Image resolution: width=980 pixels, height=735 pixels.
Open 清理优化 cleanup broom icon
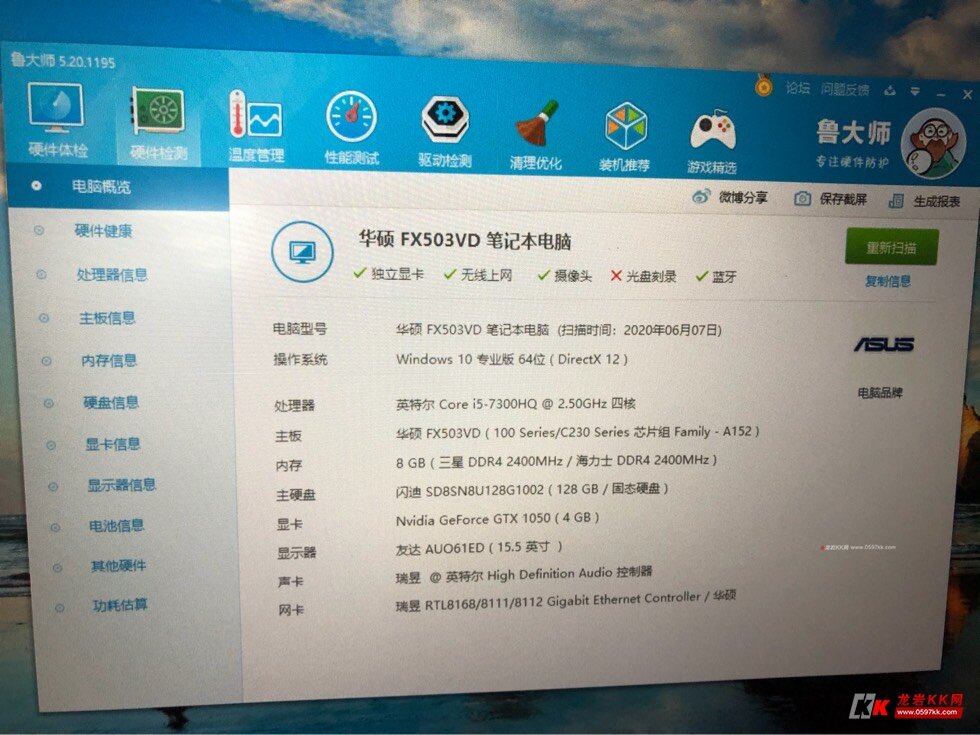pyautogui.click(x=536, y=134)
